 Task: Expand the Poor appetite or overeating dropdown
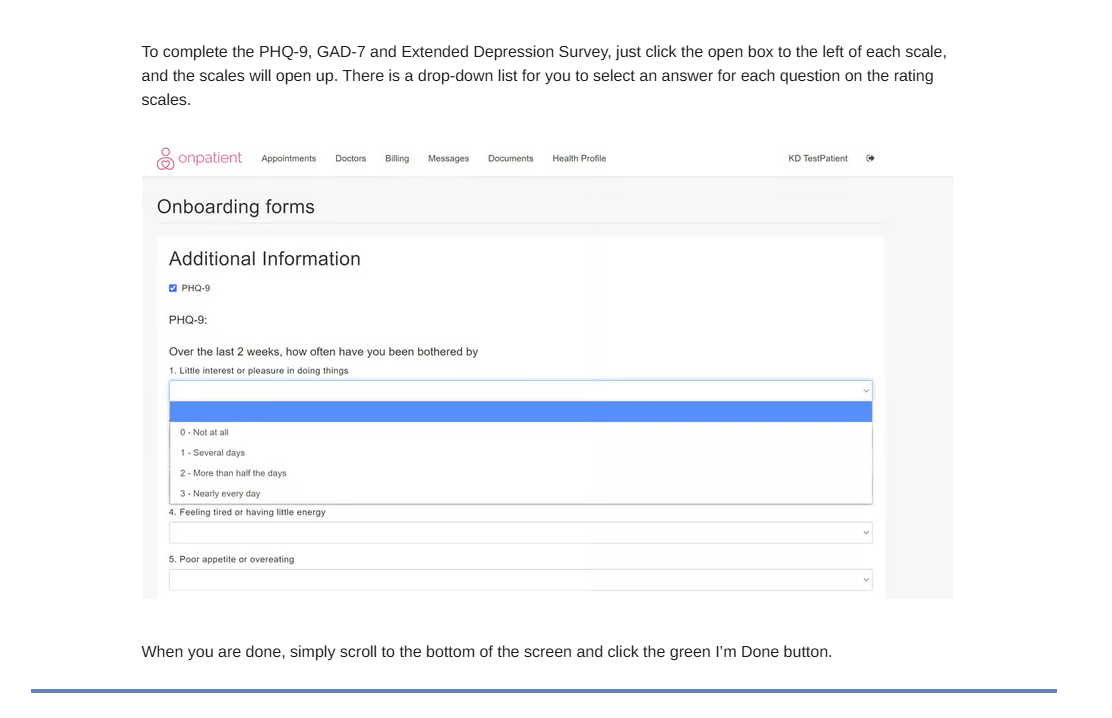click(x=521, y=580)
